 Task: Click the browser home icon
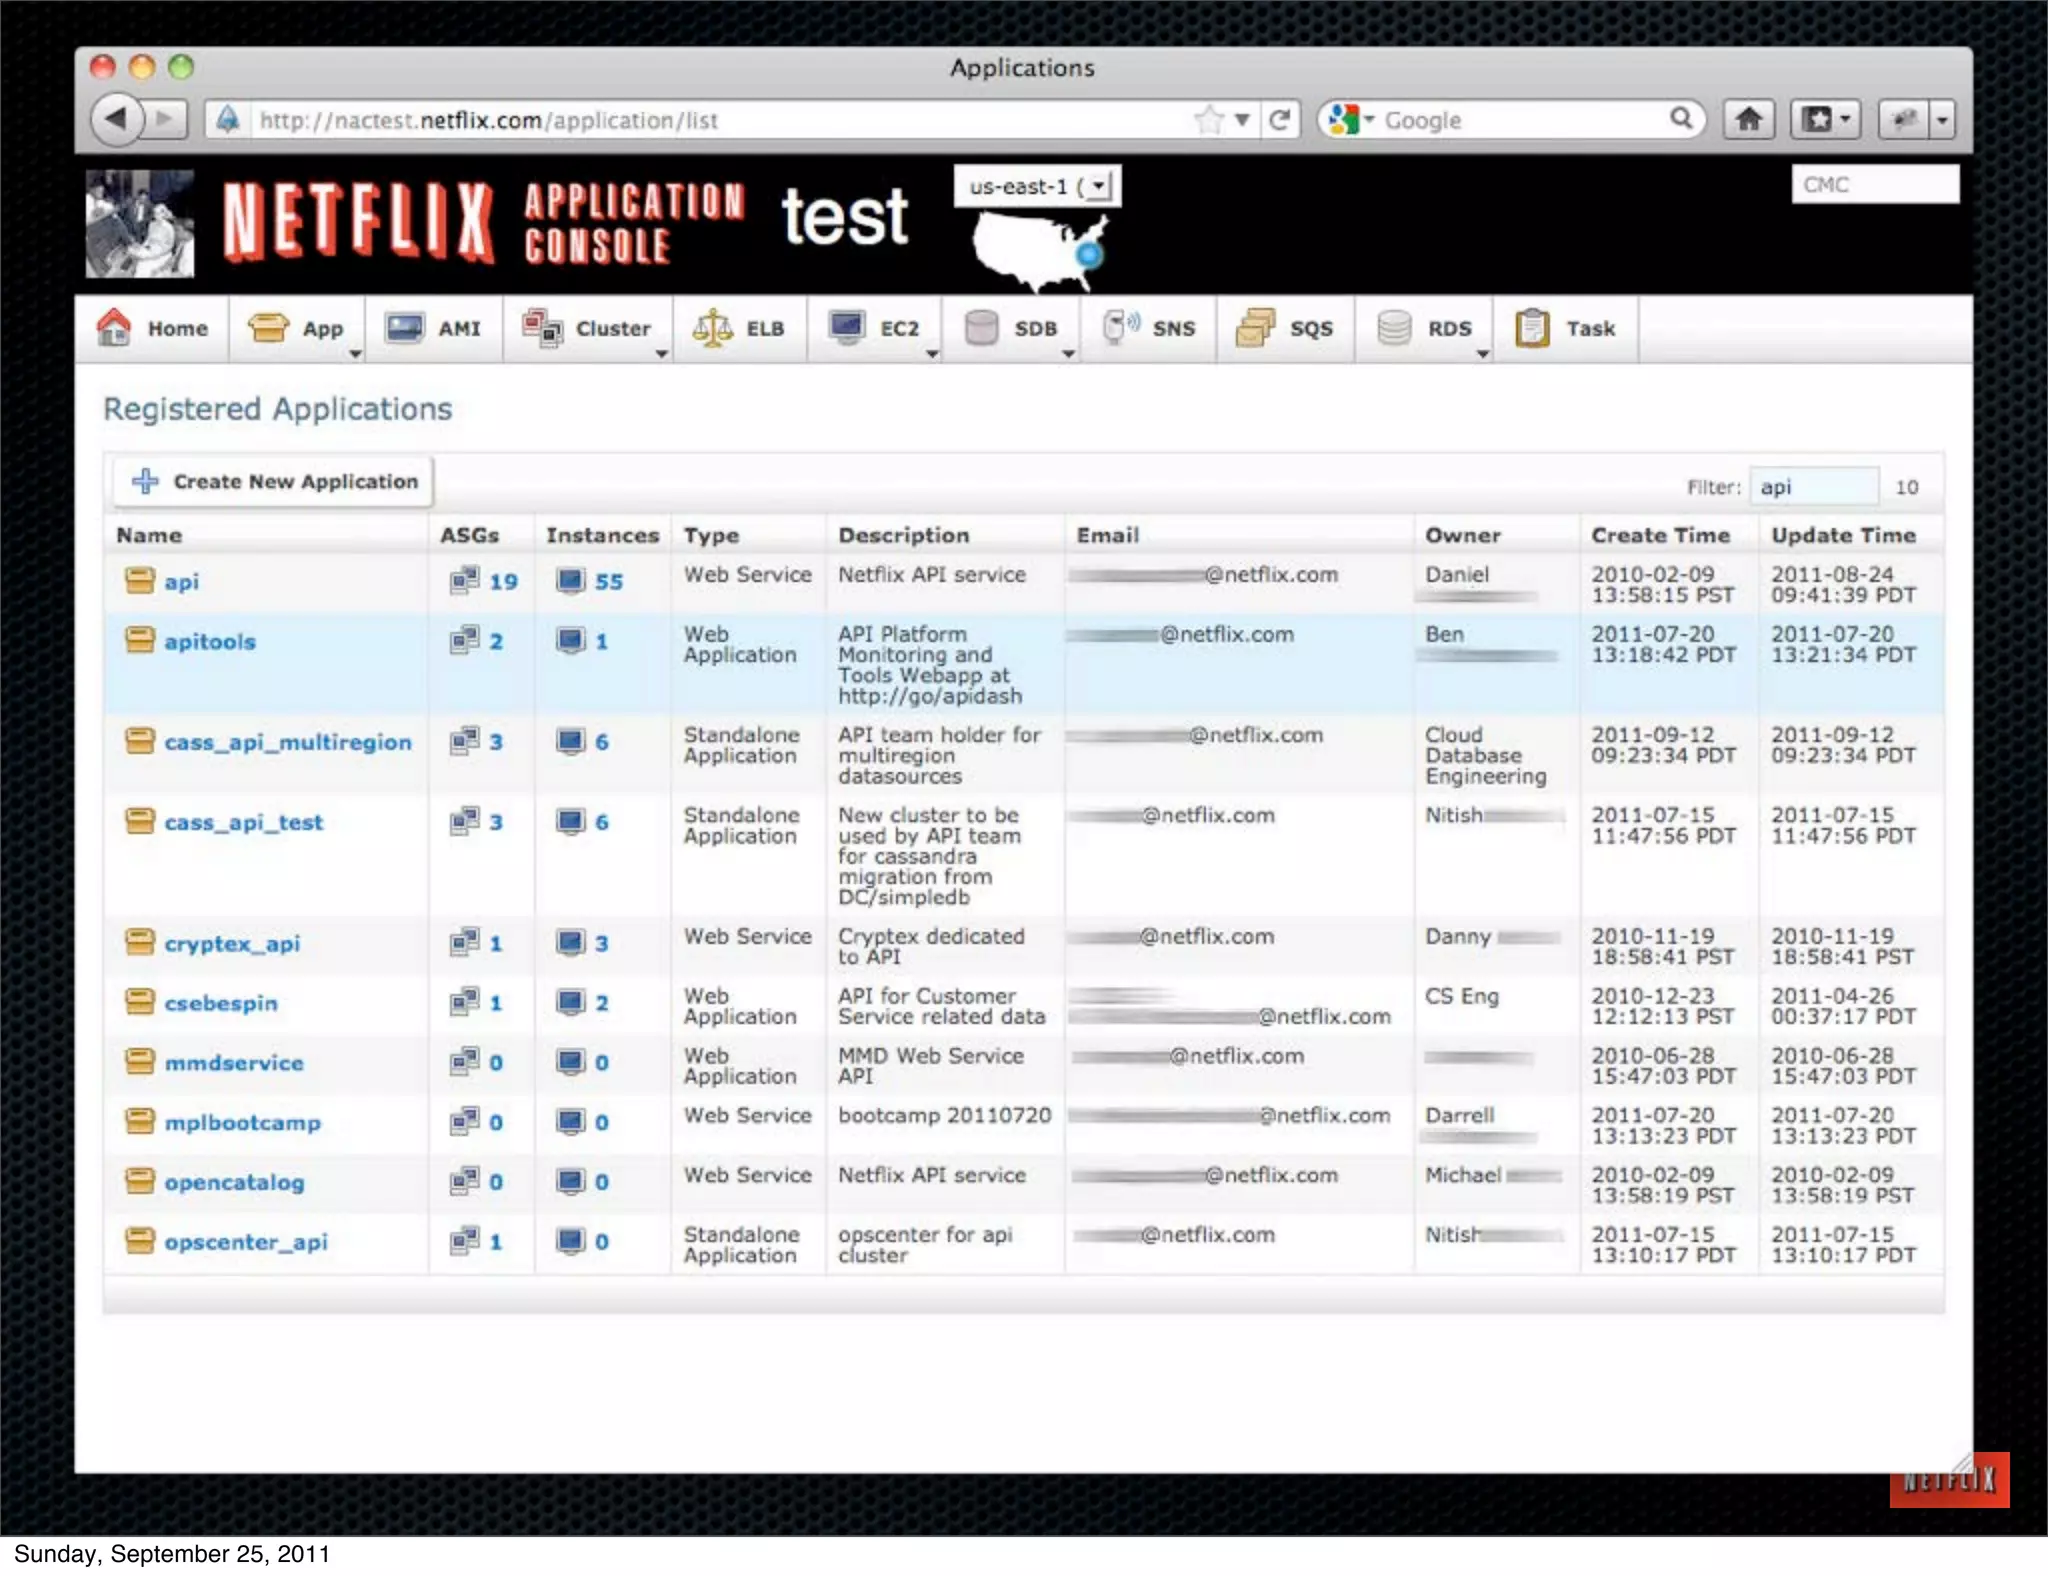[x=1748, y=120]
